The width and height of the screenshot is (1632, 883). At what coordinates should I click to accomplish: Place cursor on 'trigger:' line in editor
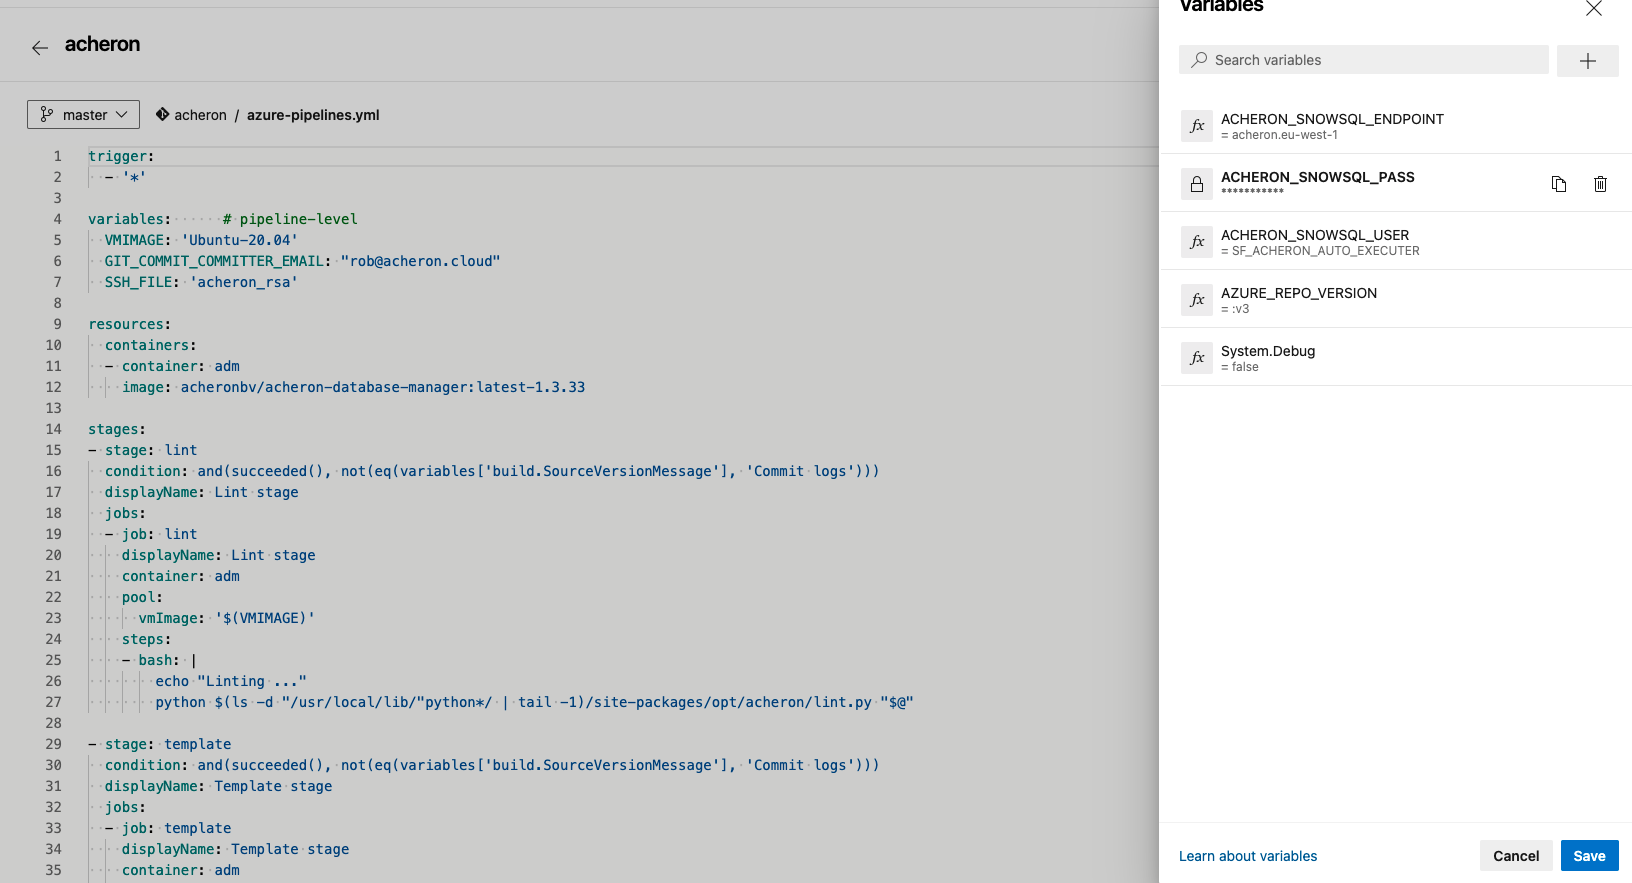(x=121, y=156)
